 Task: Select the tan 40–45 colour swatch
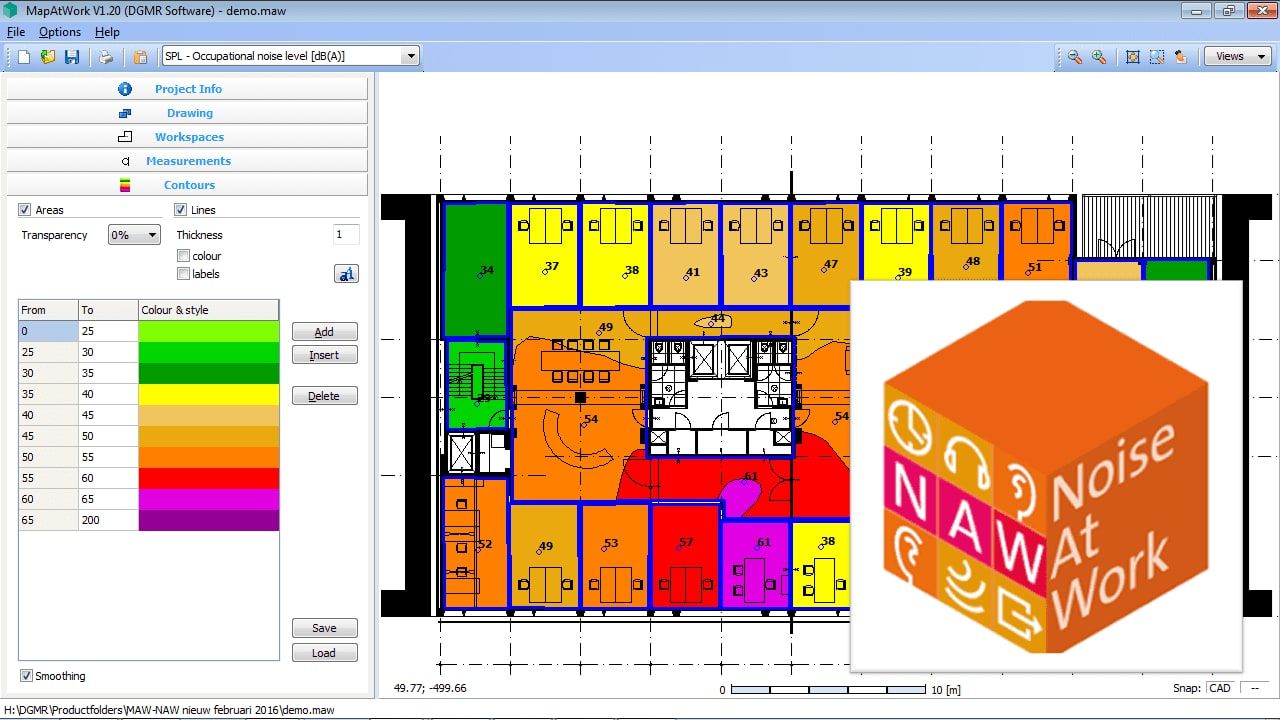[x=209, y=415]
